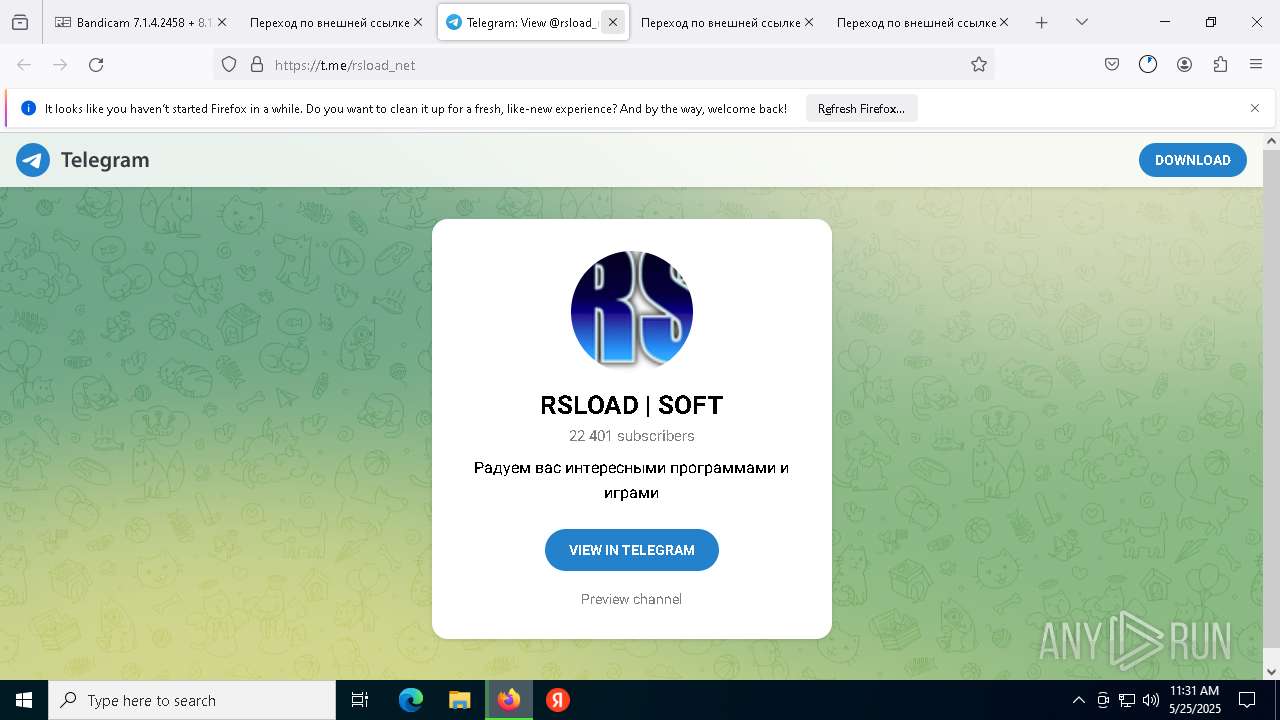Open Firefox account menu
Image resolution: width=1280 pixels, height=720 pixels.
pyautogui.click(x=1184, y=64)
